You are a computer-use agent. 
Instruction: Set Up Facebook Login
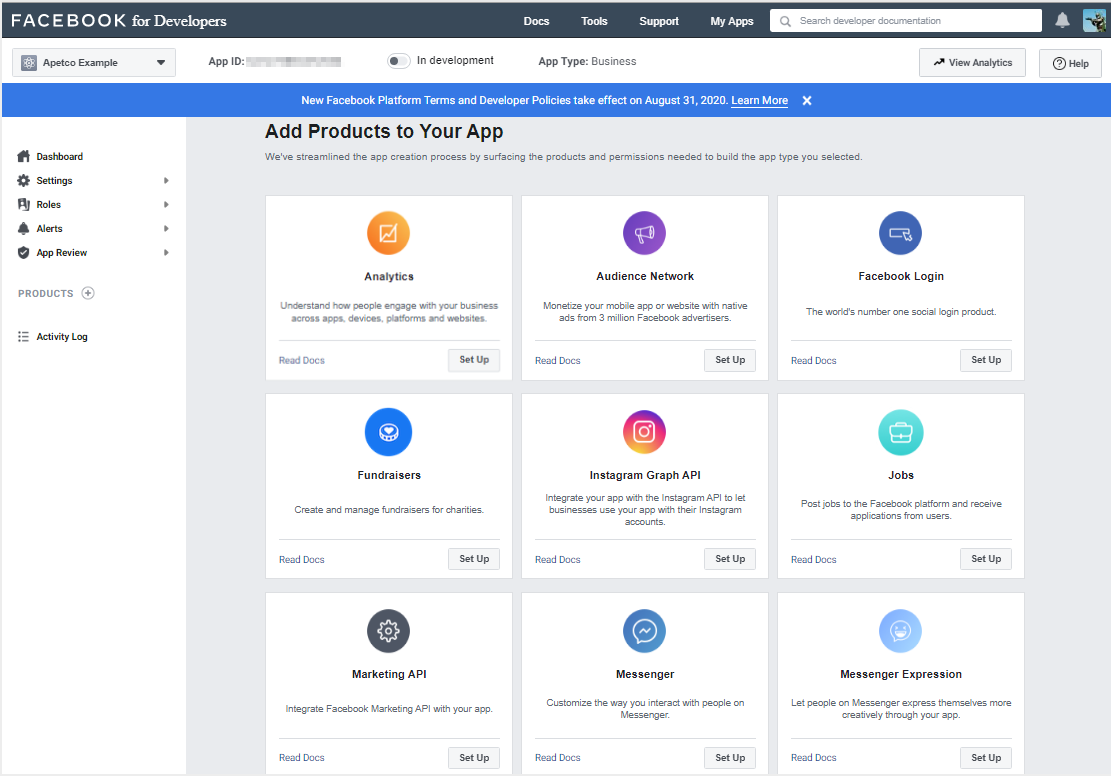986,360
